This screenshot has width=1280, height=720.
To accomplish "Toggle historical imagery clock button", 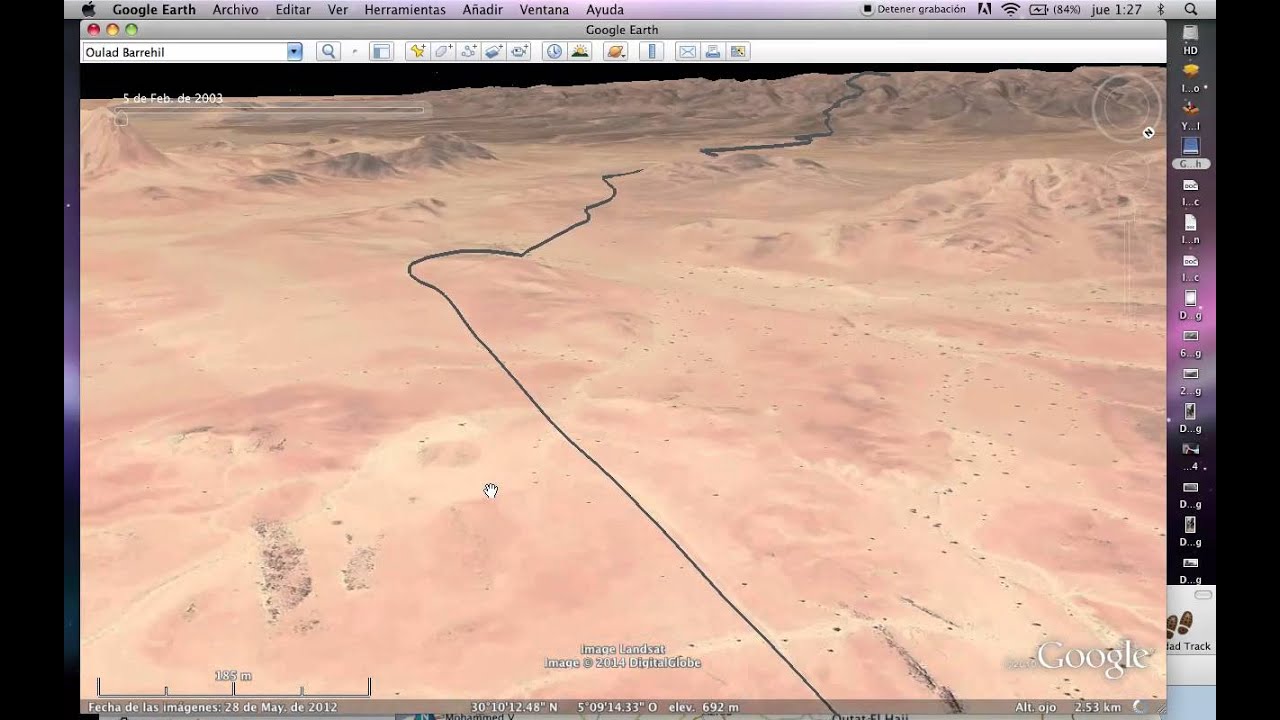I will click(554, 52).
